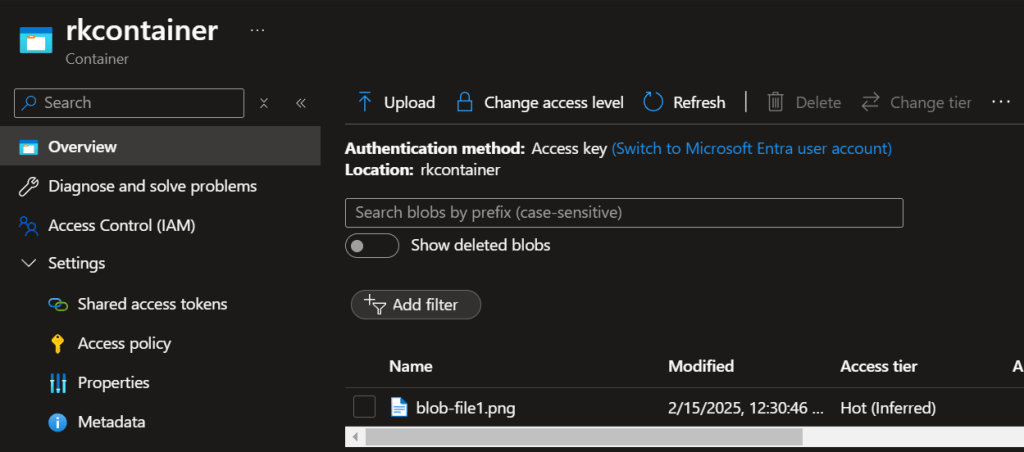Open Diagnose and solve problems
The width and height of the screenshot is (1024, 452).
[152, 186]
